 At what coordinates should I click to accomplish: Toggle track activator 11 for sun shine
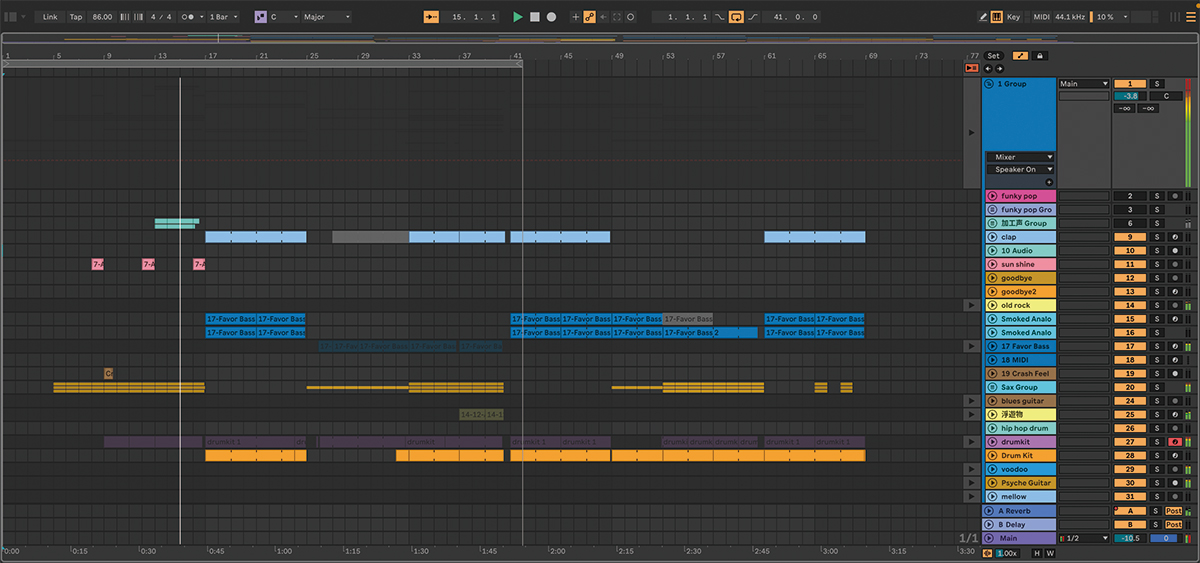[x=1130, y=264]
